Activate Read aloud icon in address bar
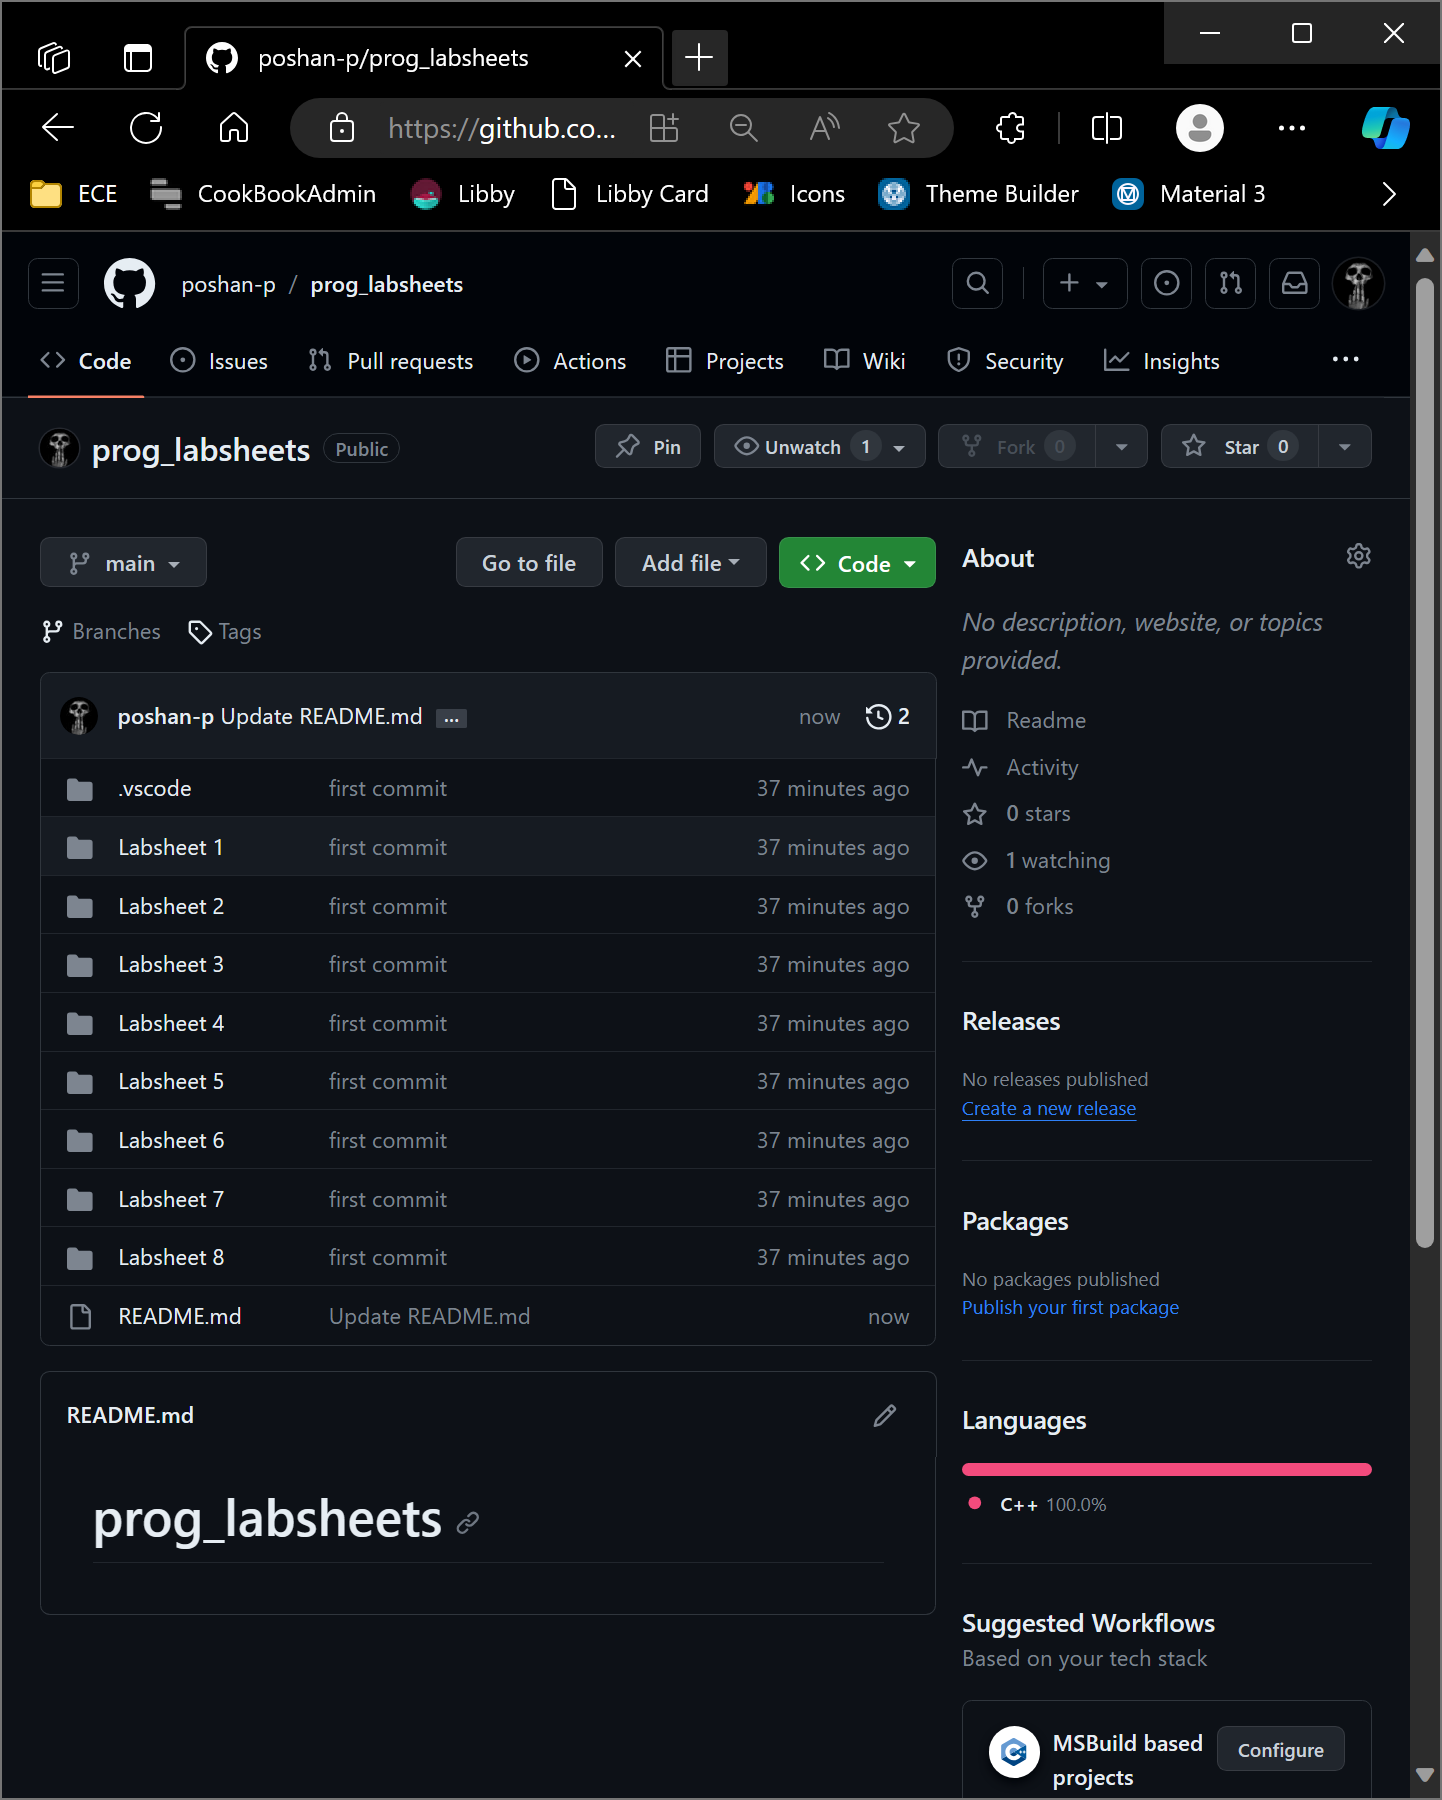The image size is (1442, 1800). pos(824,128)
